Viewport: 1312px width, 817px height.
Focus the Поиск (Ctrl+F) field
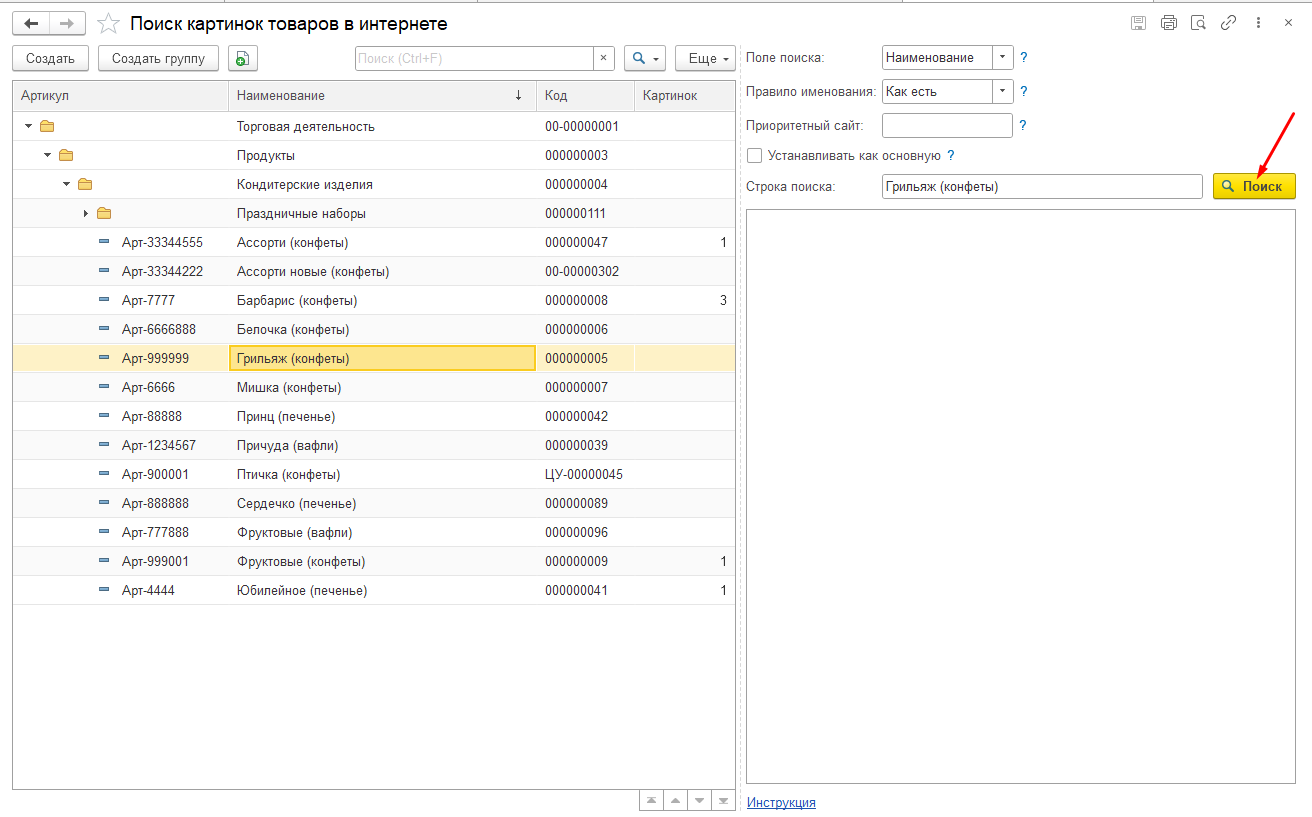click(x=474, y=58)
